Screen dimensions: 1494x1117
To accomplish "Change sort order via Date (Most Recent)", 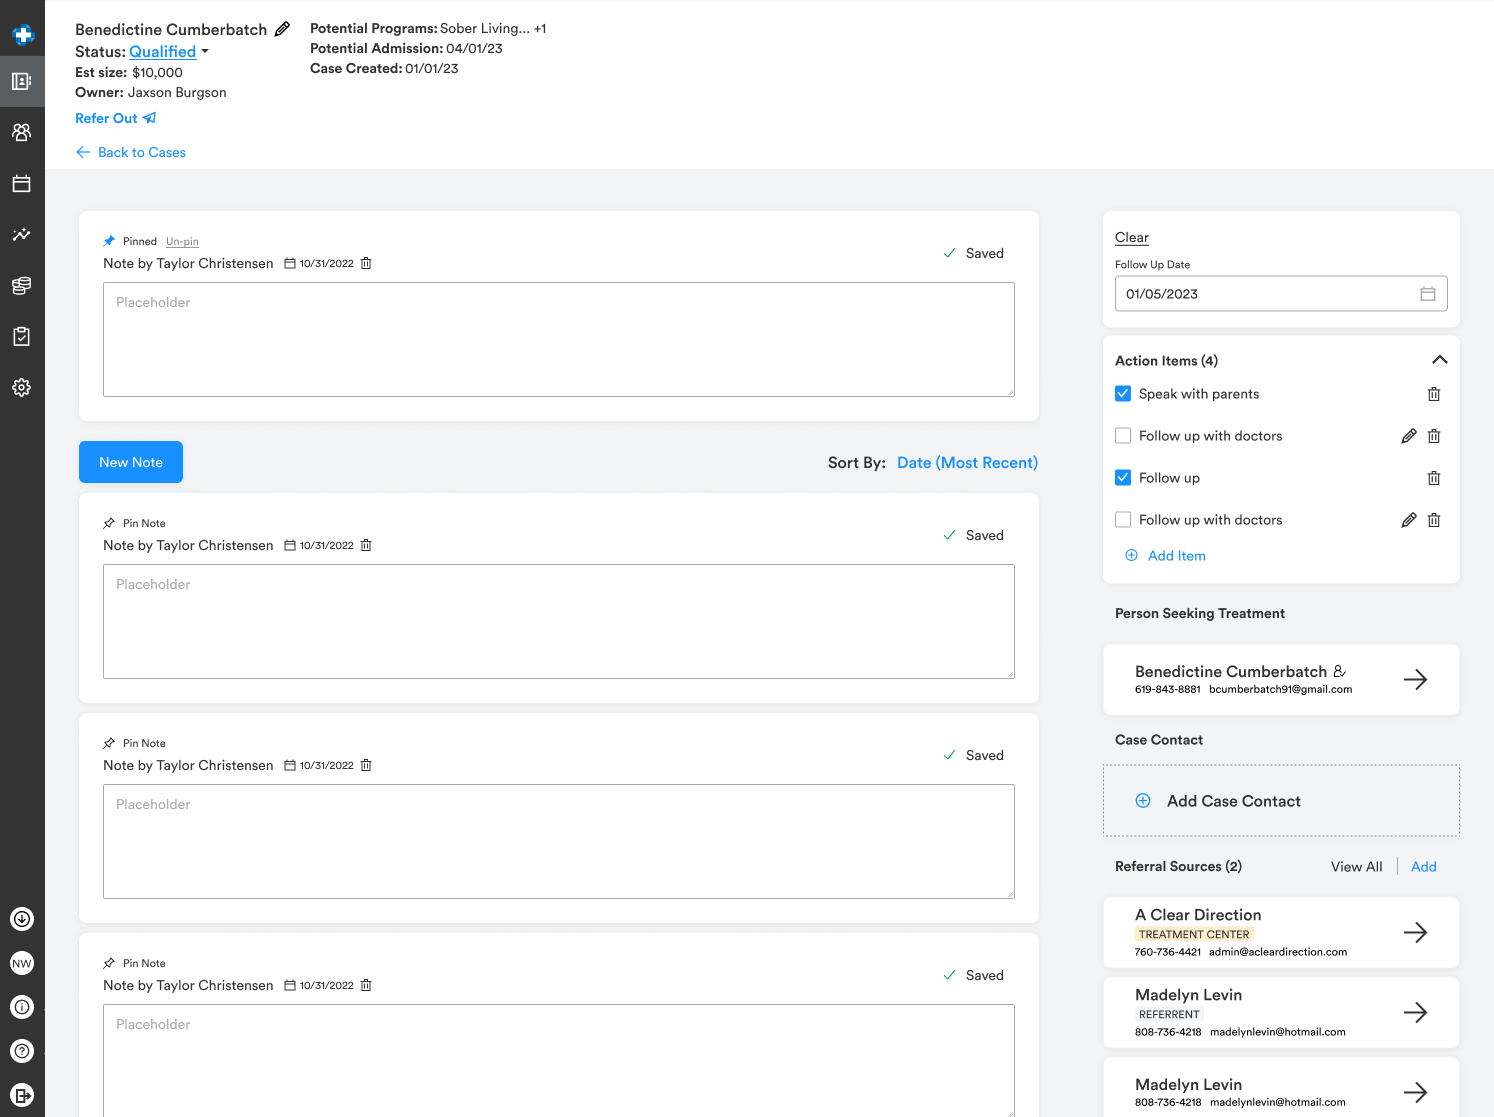I will [x=966, y=463].
